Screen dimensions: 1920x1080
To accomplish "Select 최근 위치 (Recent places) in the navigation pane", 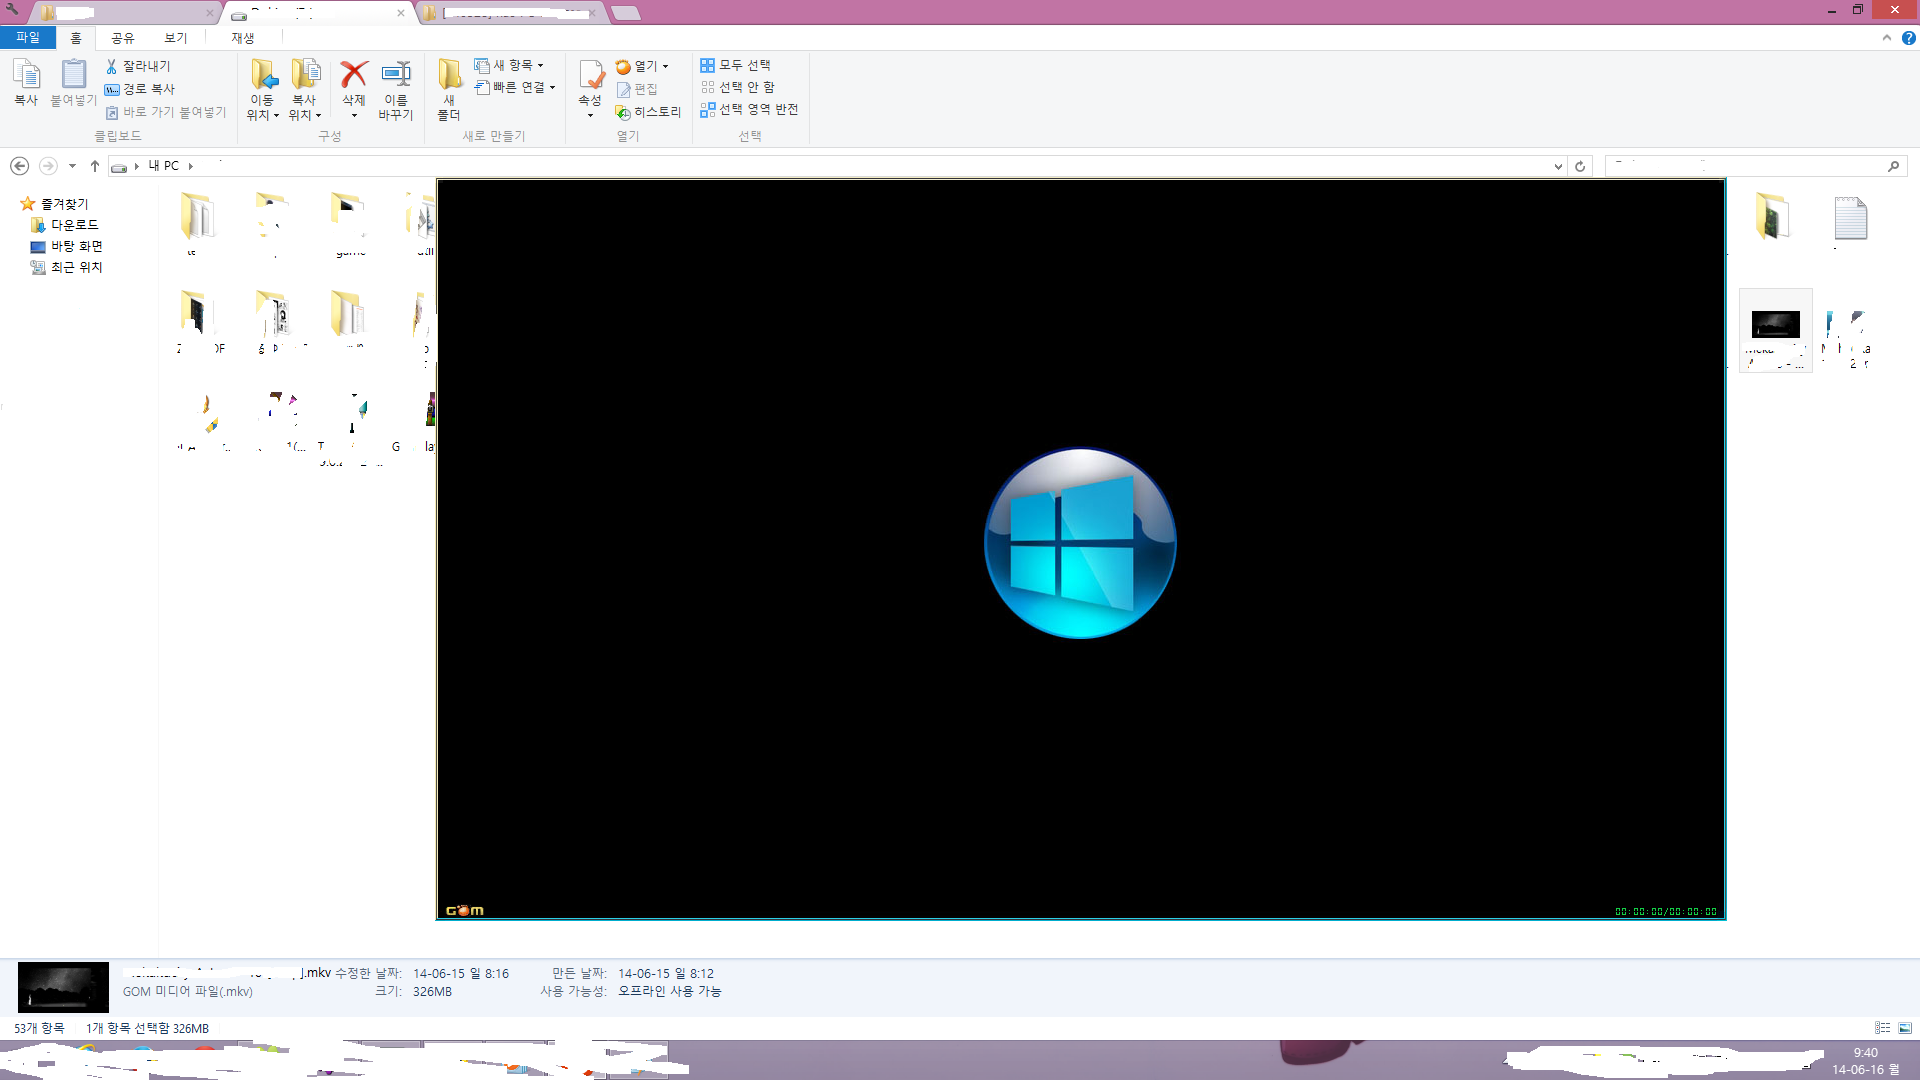I will pos(67,267).
